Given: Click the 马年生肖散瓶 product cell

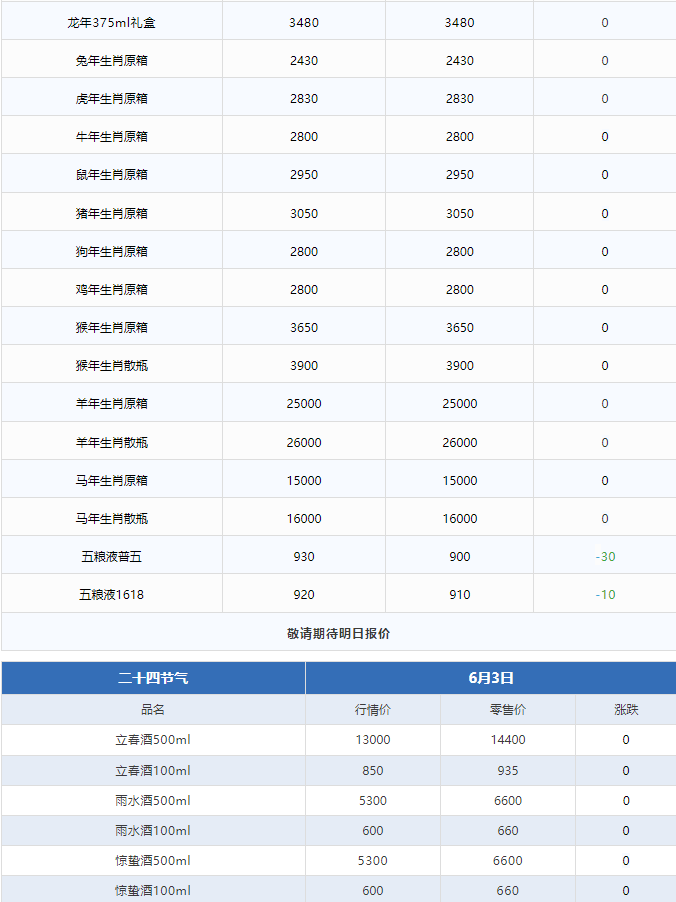Looking at the screenshot, I should pyautogui.click(x=112, y=518).
